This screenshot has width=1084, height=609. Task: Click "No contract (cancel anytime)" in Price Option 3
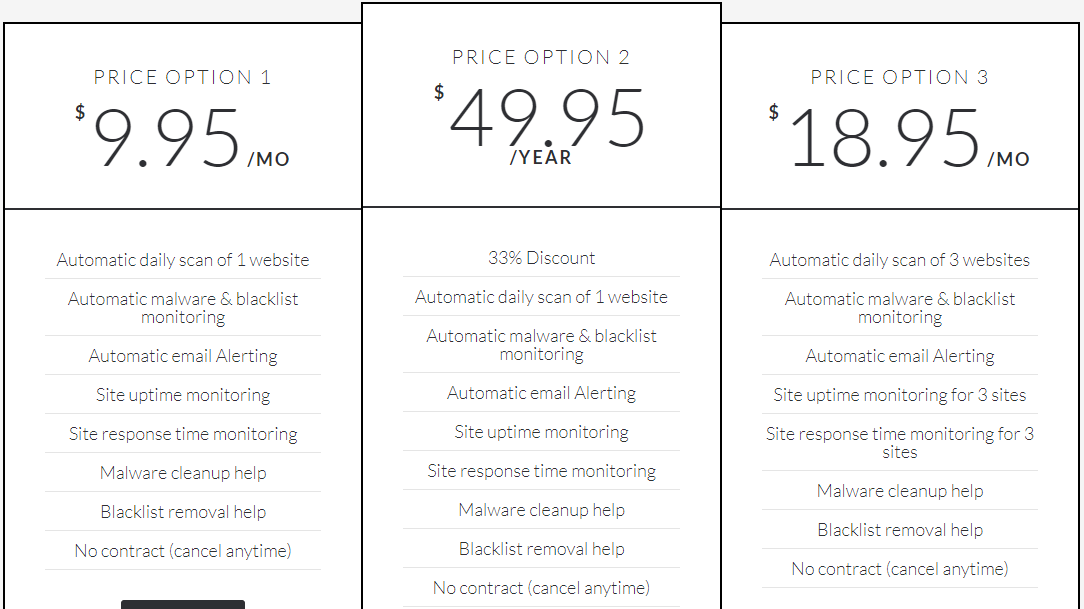(899, 569)
